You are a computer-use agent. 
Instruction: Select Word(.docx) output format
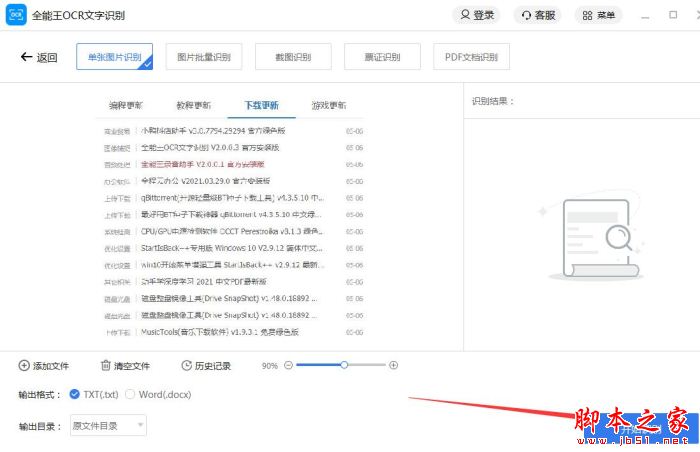point(130,394)
